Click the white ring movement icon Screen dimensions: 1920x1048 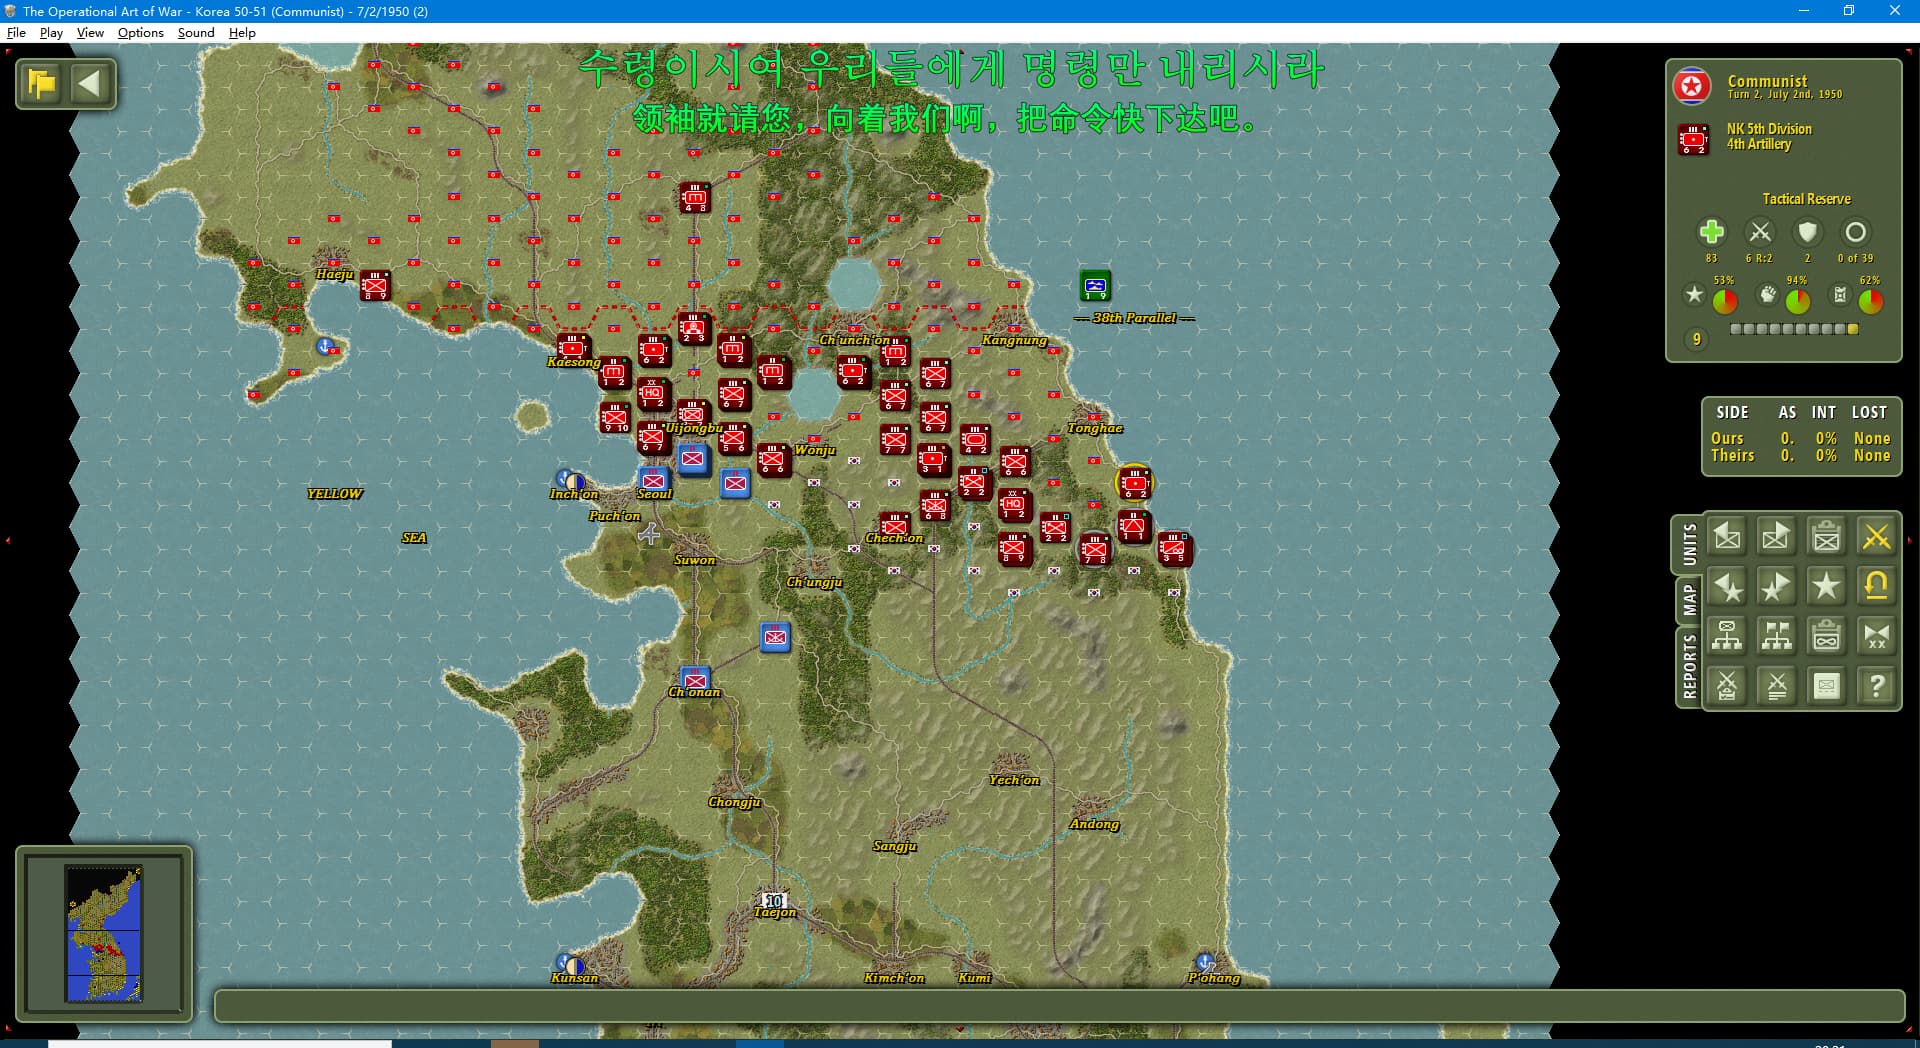coord(1855,232)
